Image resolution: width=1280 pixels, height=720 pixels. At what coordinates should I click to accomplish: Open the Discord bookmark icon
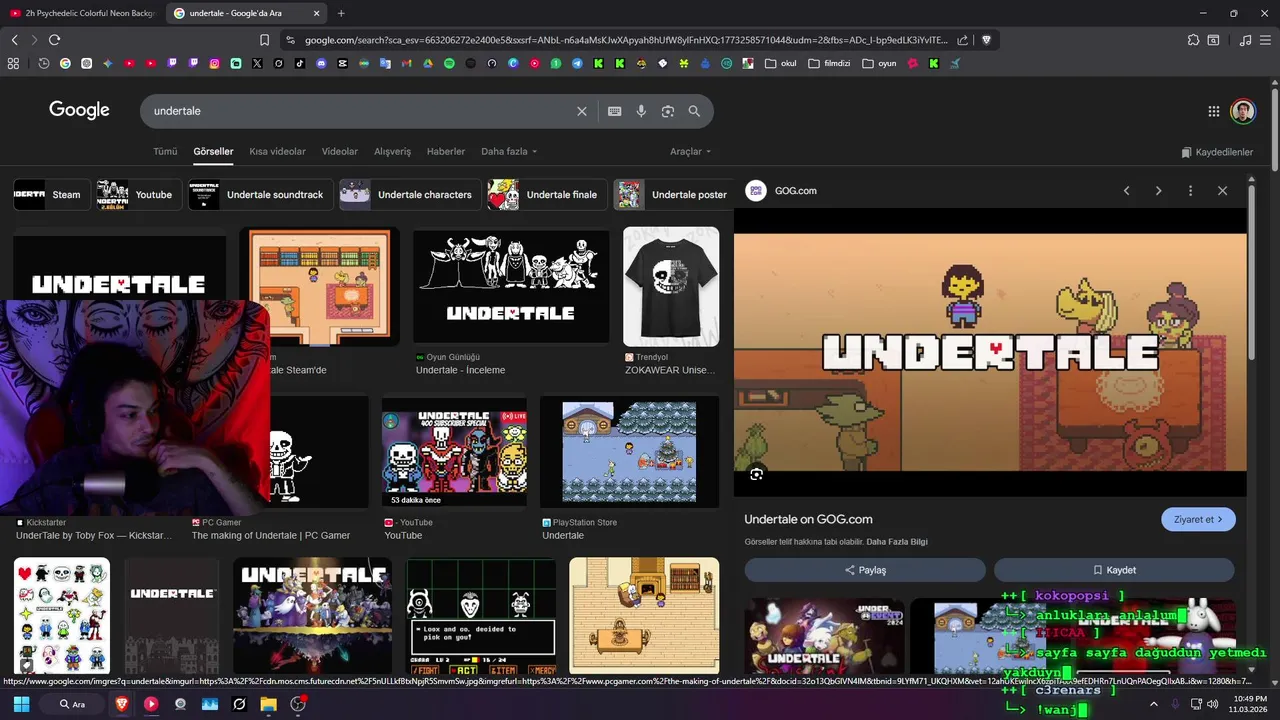pos(321,63)
